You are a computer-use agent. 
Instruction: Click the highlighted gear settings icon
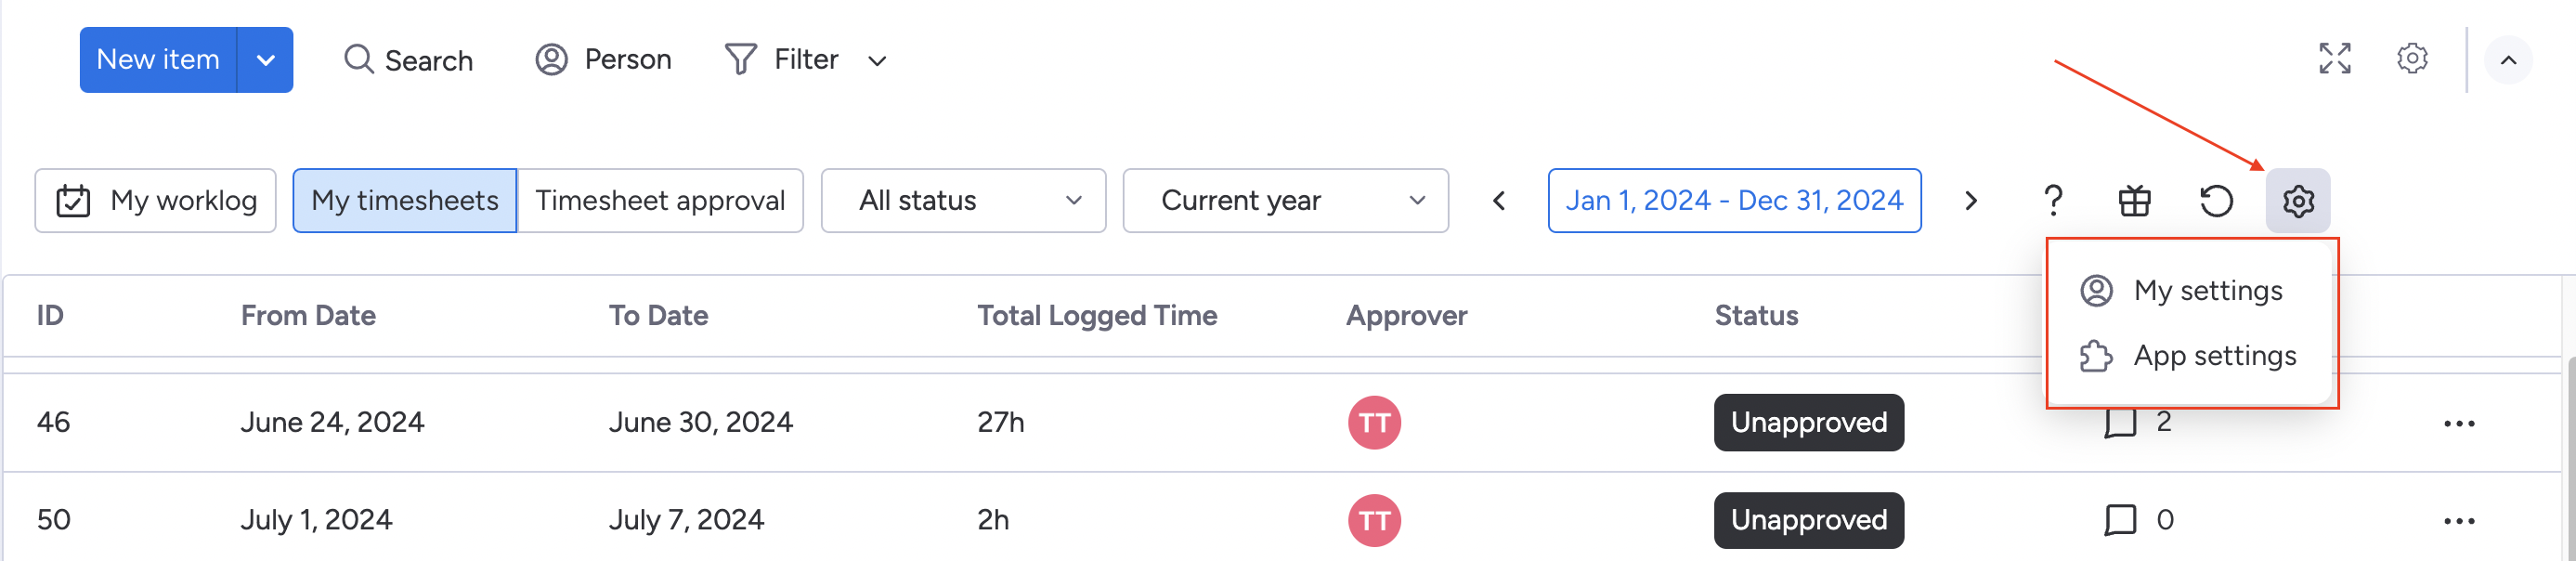point(2298,201)
